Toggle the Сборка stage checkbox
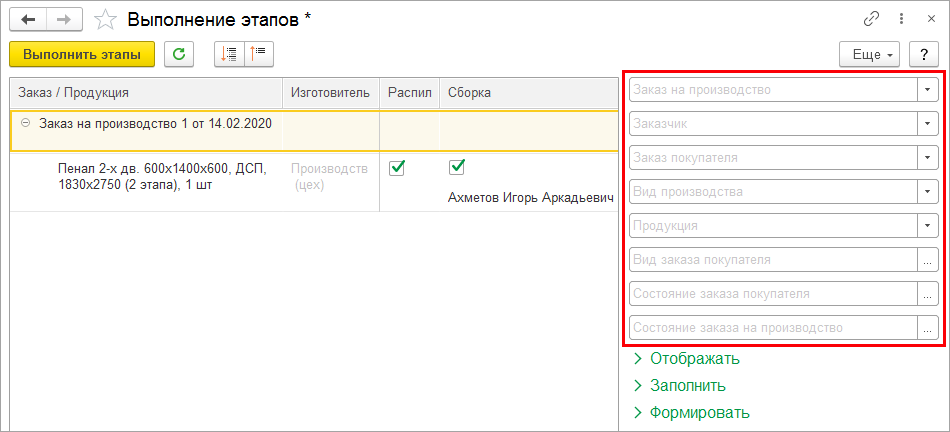Screen dimensions: 950x432 (457, 167)
